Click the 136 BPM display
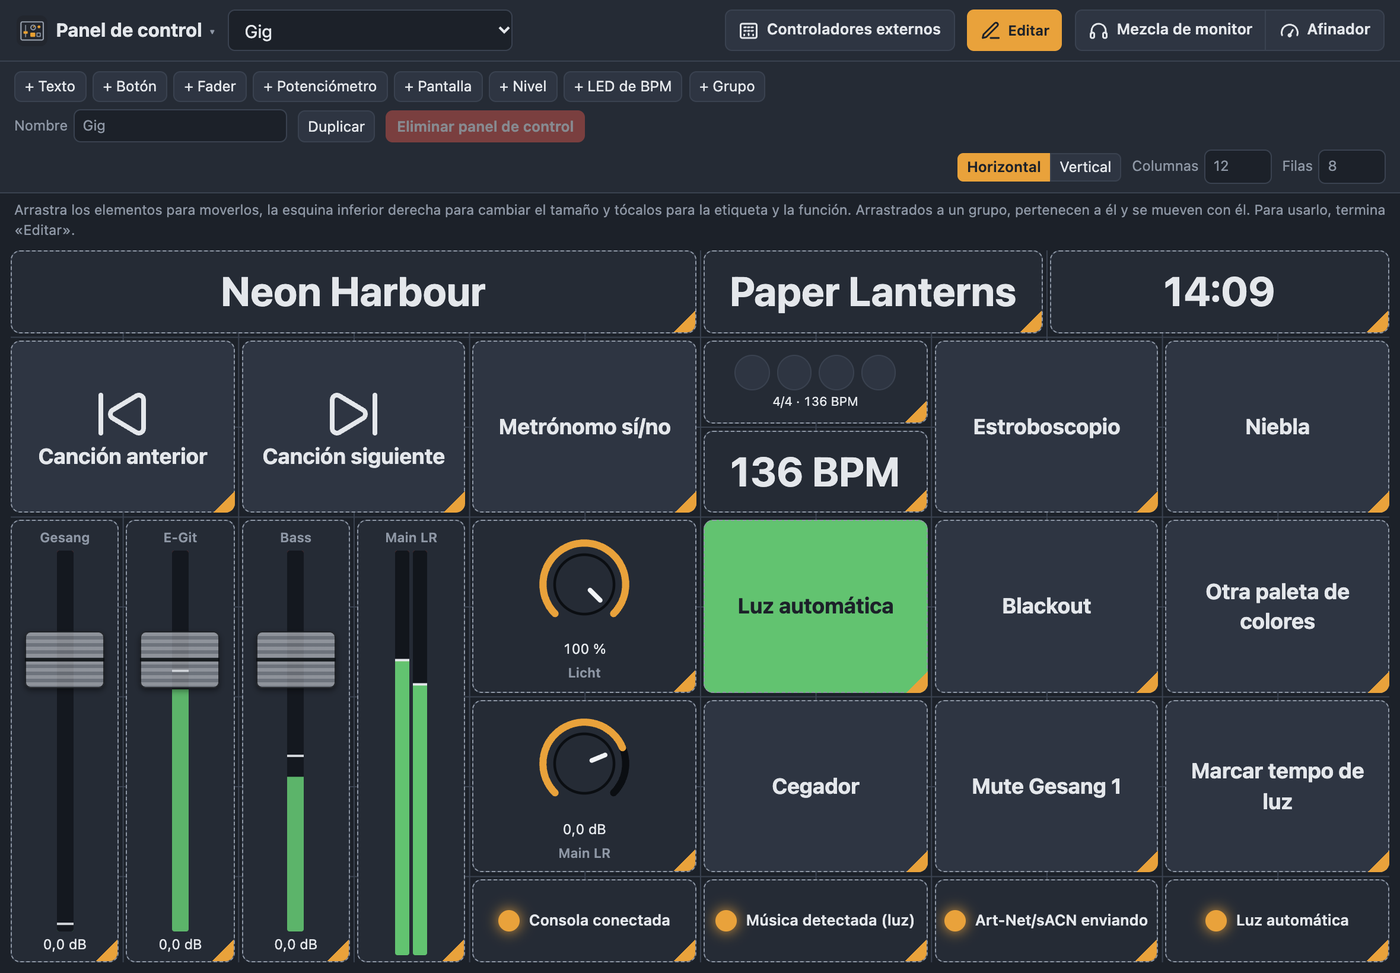The width and height of the screenshot is (1400, 973). click(x=816, y=472)
